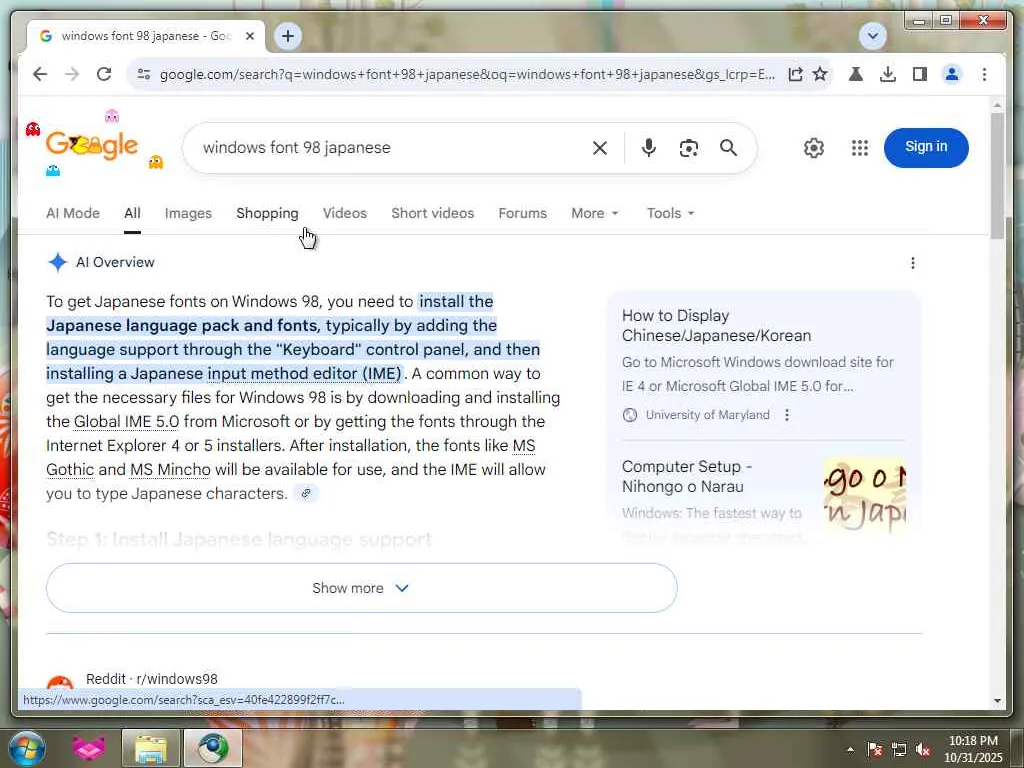Open the taskbar clock and date
Image resolution: width=1024 pixels, height=768 pixels.
tap(973, 749)
